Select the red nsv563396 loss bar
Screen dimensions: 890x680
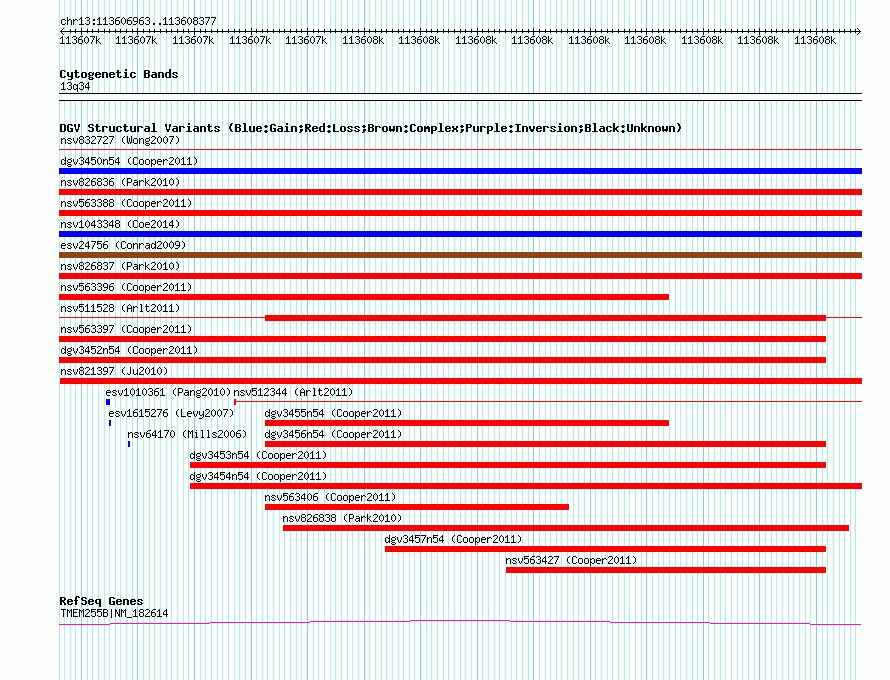tap(364, 297)
